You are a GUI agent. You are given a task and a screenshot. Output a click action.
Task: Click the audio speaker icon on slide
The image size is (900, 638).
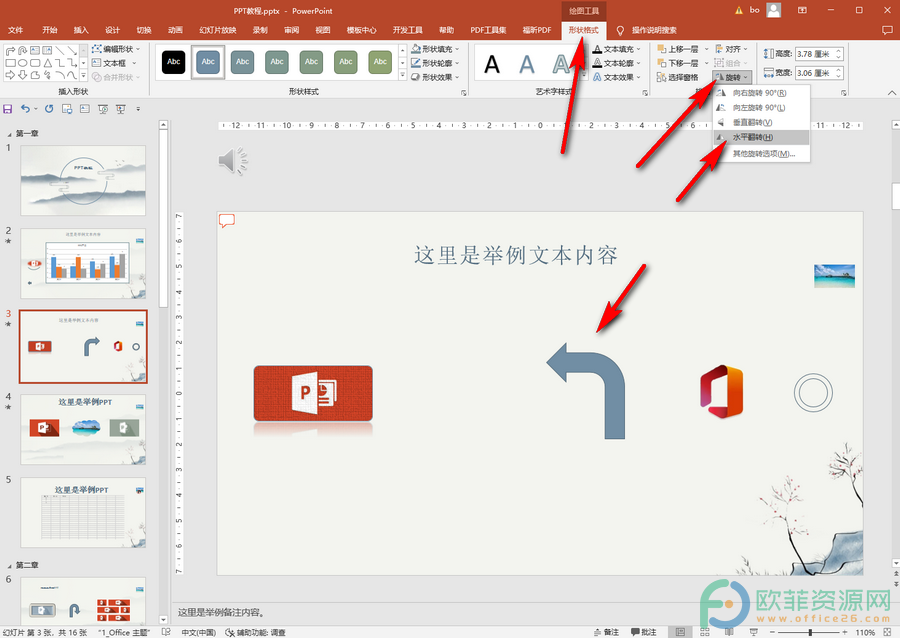(x=233, y=161)
